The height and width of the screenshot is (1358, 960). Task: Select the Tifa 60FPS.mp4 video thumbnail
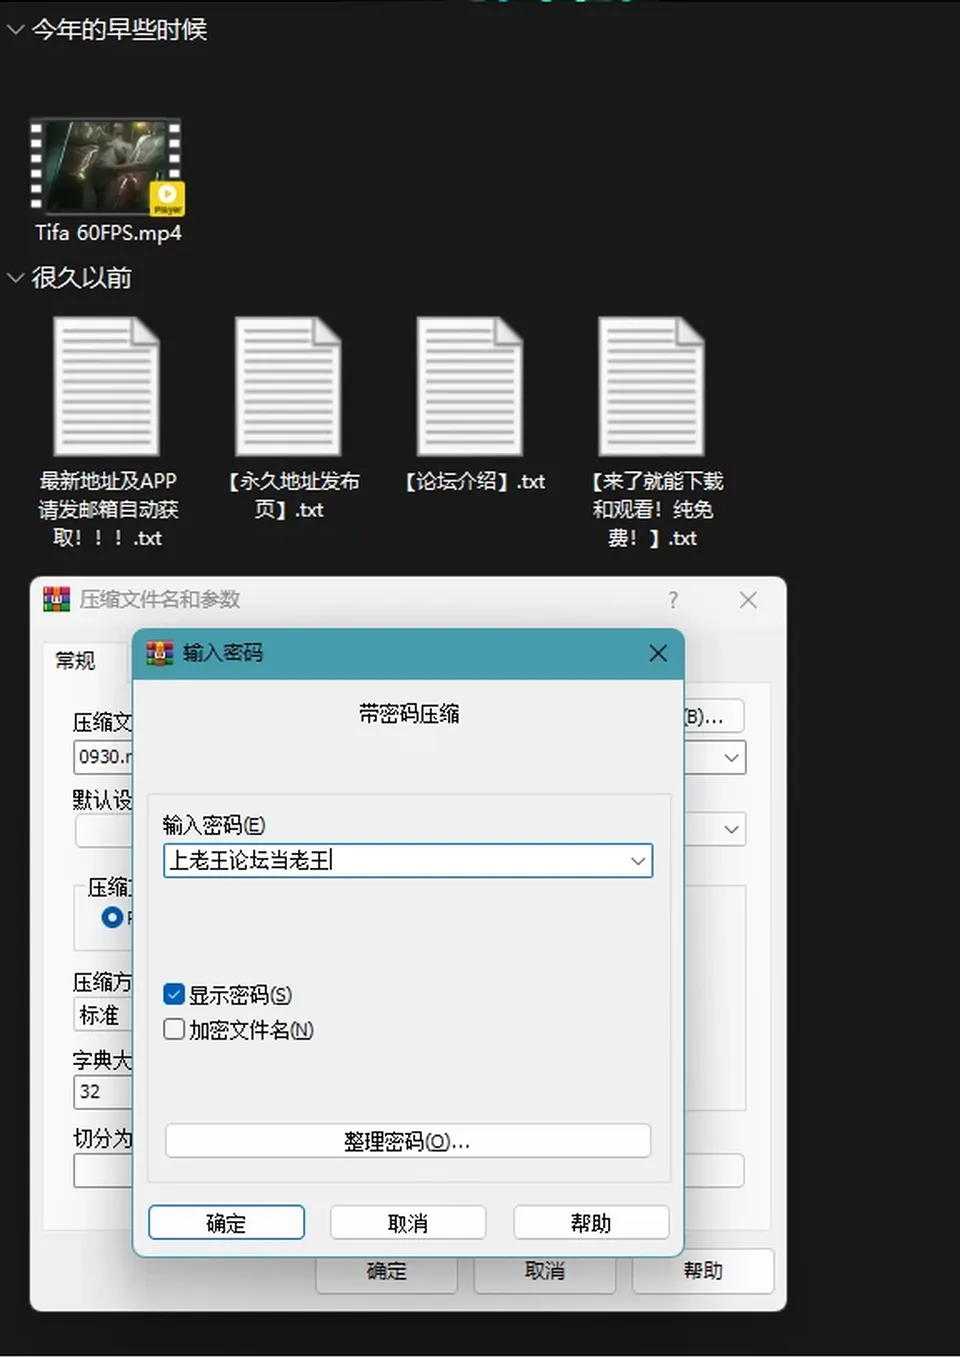pyautogui.click(x=106, y=167)
